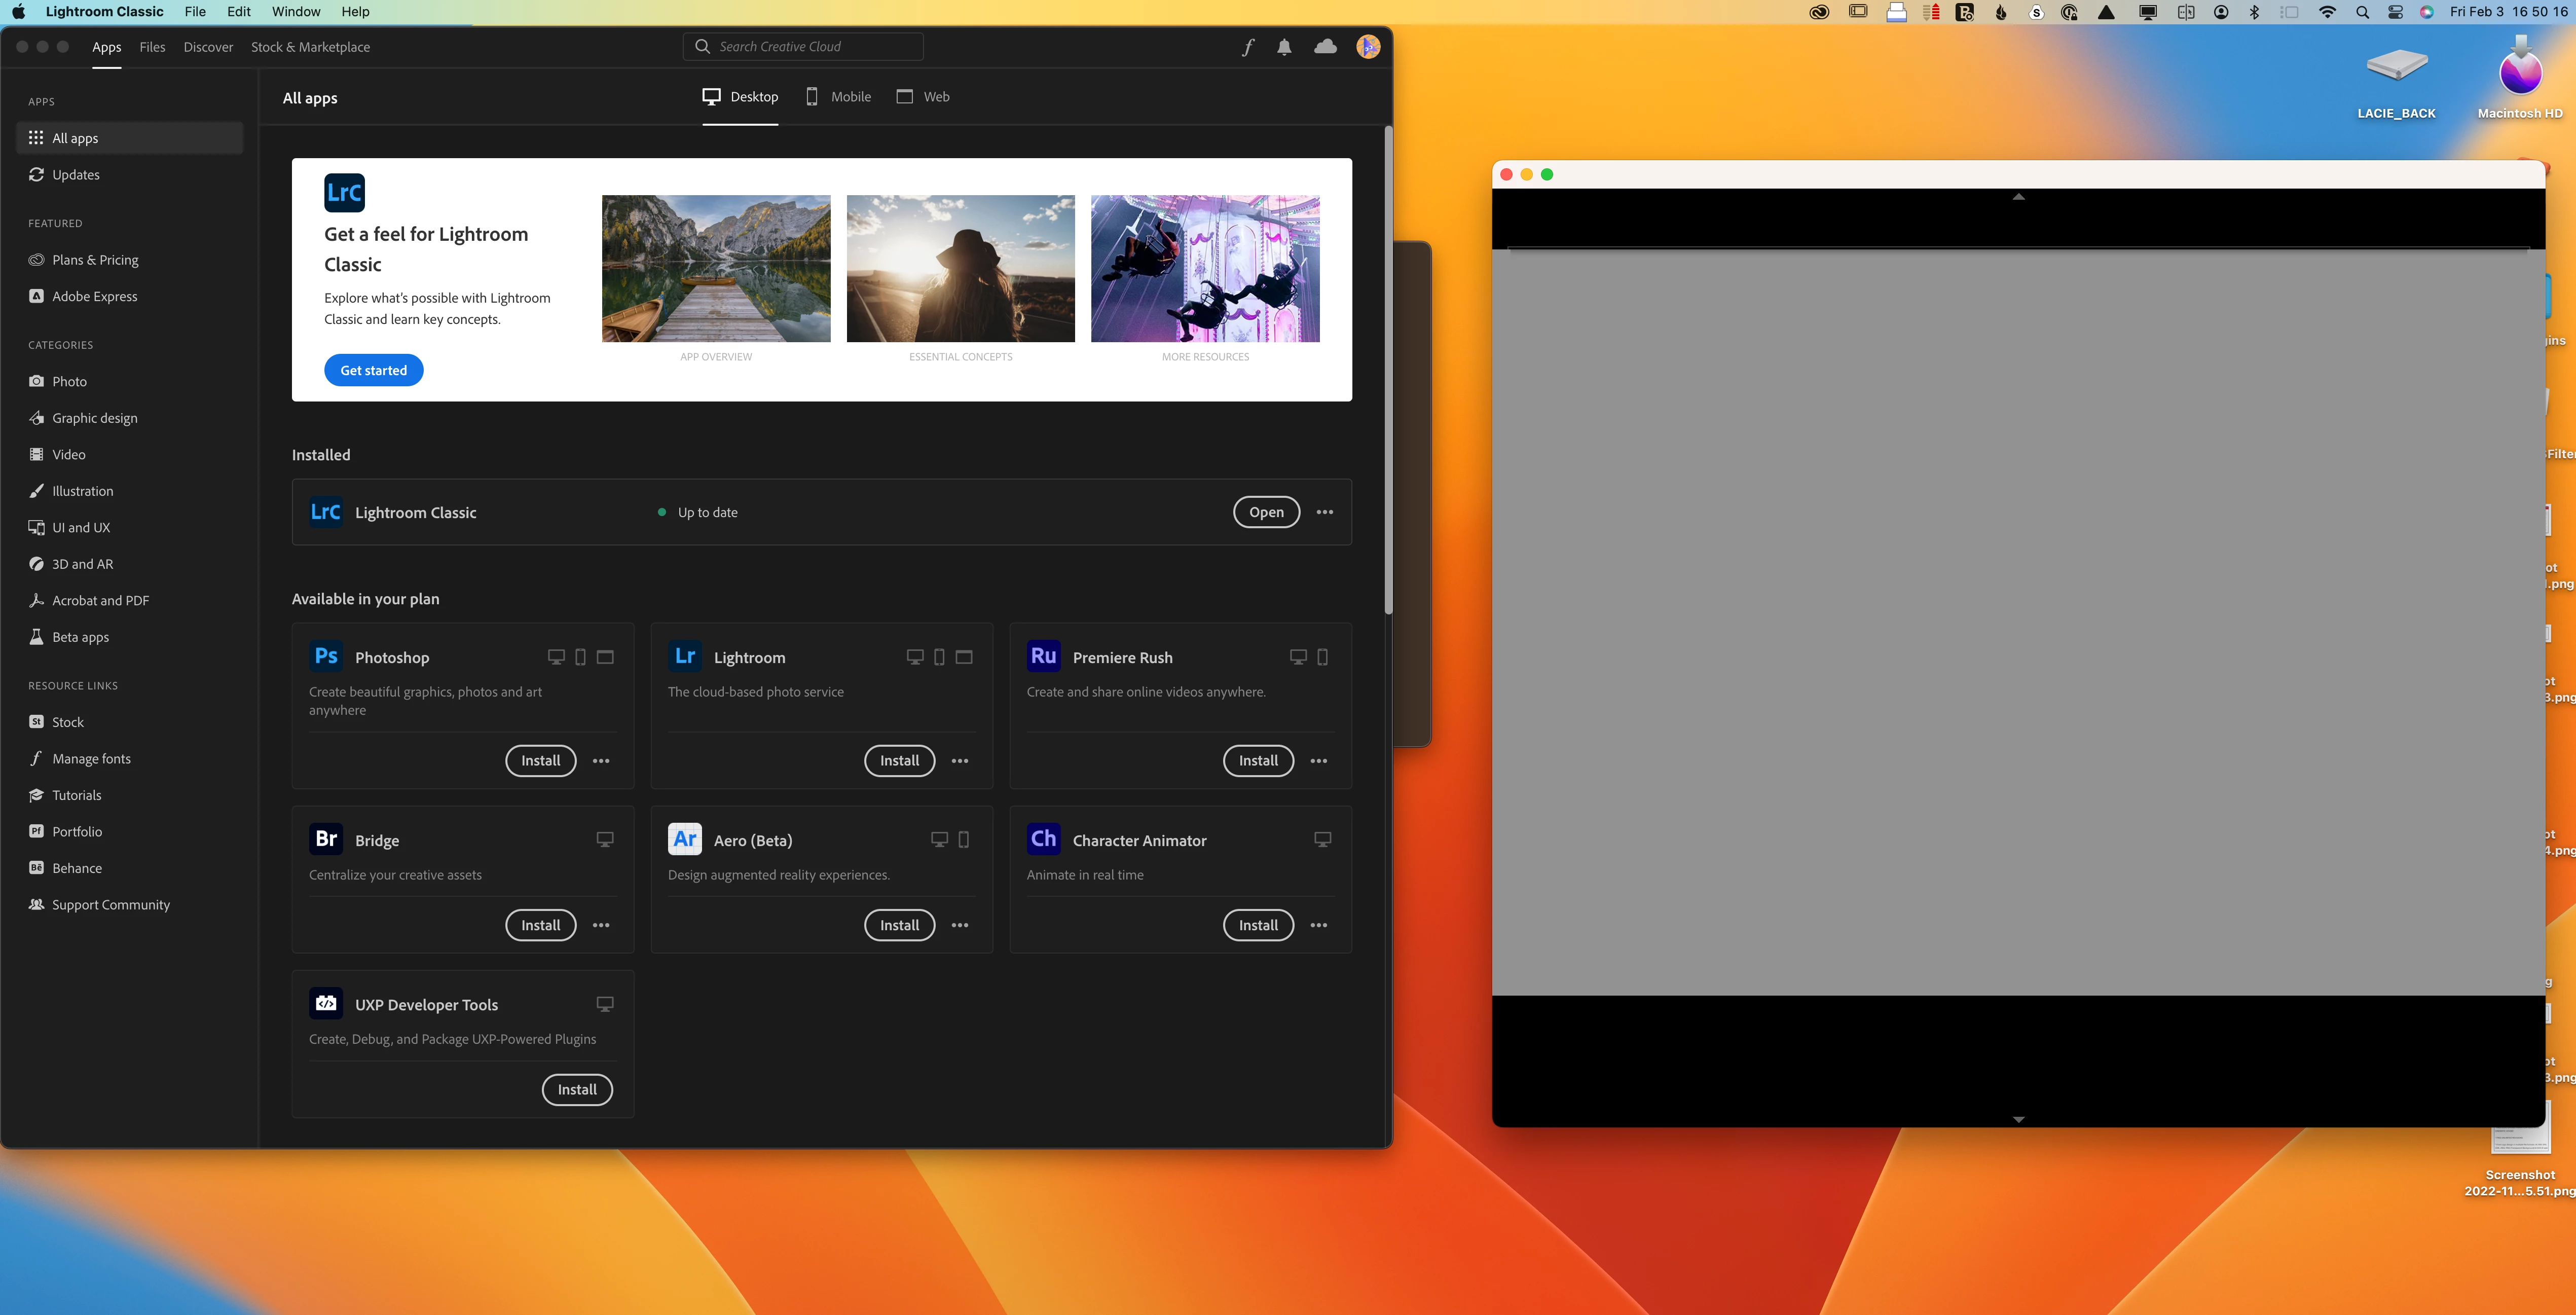2576x1315 pixels.
Task: Open the fonts icon in header
Action: pos(1248,47)
